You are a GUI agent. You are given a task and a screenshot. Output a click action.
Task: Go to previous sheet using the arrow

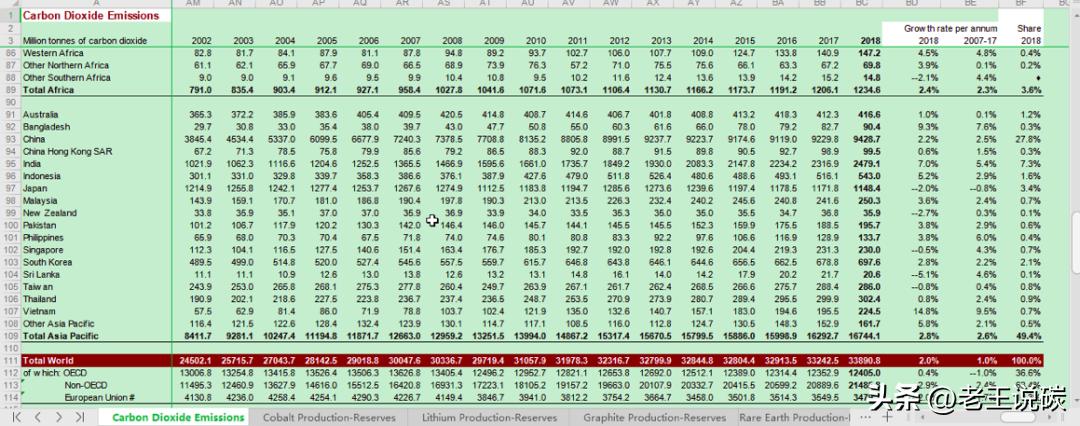coord(39,417)
